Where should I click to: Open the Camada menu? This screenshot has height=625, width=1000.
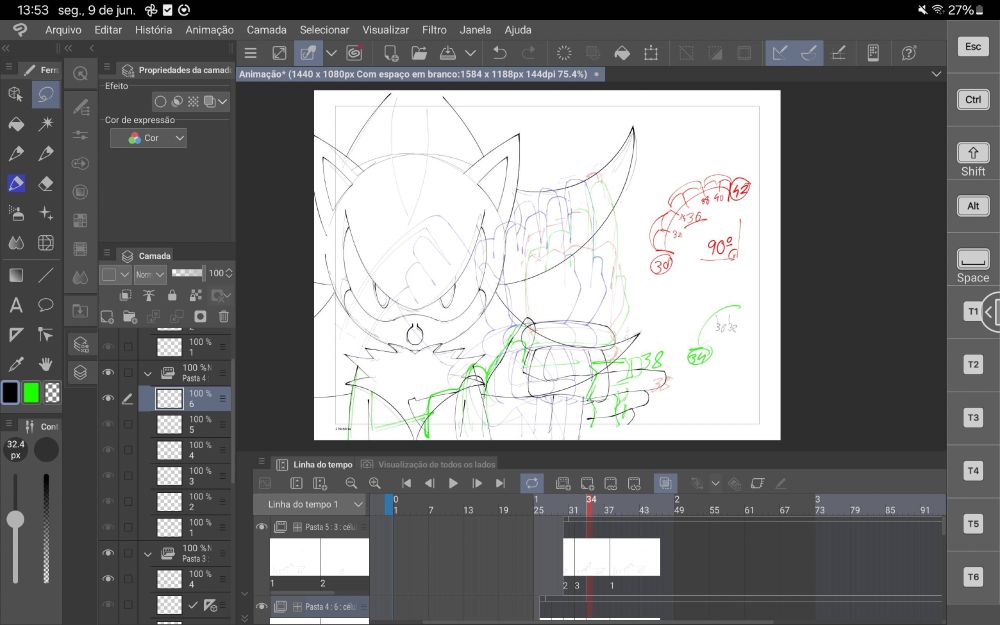pos(267,30)
